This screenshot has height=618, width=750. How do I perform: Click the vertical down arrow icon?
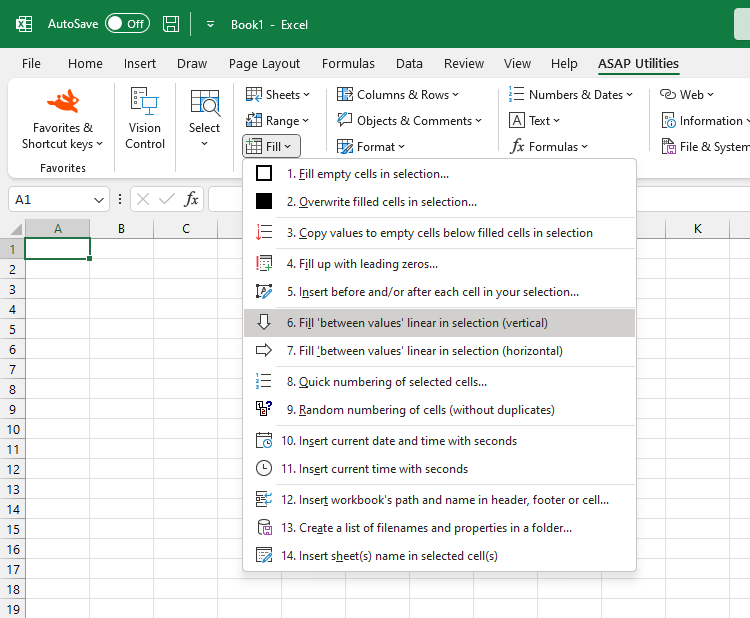(264, 322)
